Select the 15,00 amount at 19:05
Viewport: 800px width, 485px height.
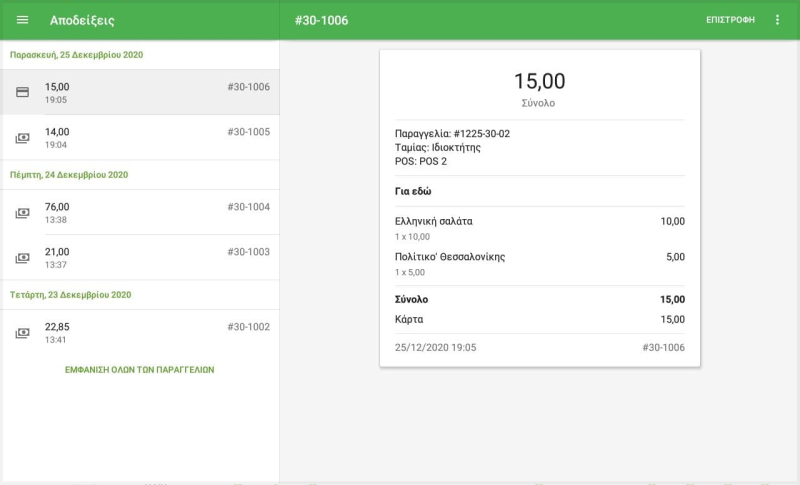(x=57, y=87)
